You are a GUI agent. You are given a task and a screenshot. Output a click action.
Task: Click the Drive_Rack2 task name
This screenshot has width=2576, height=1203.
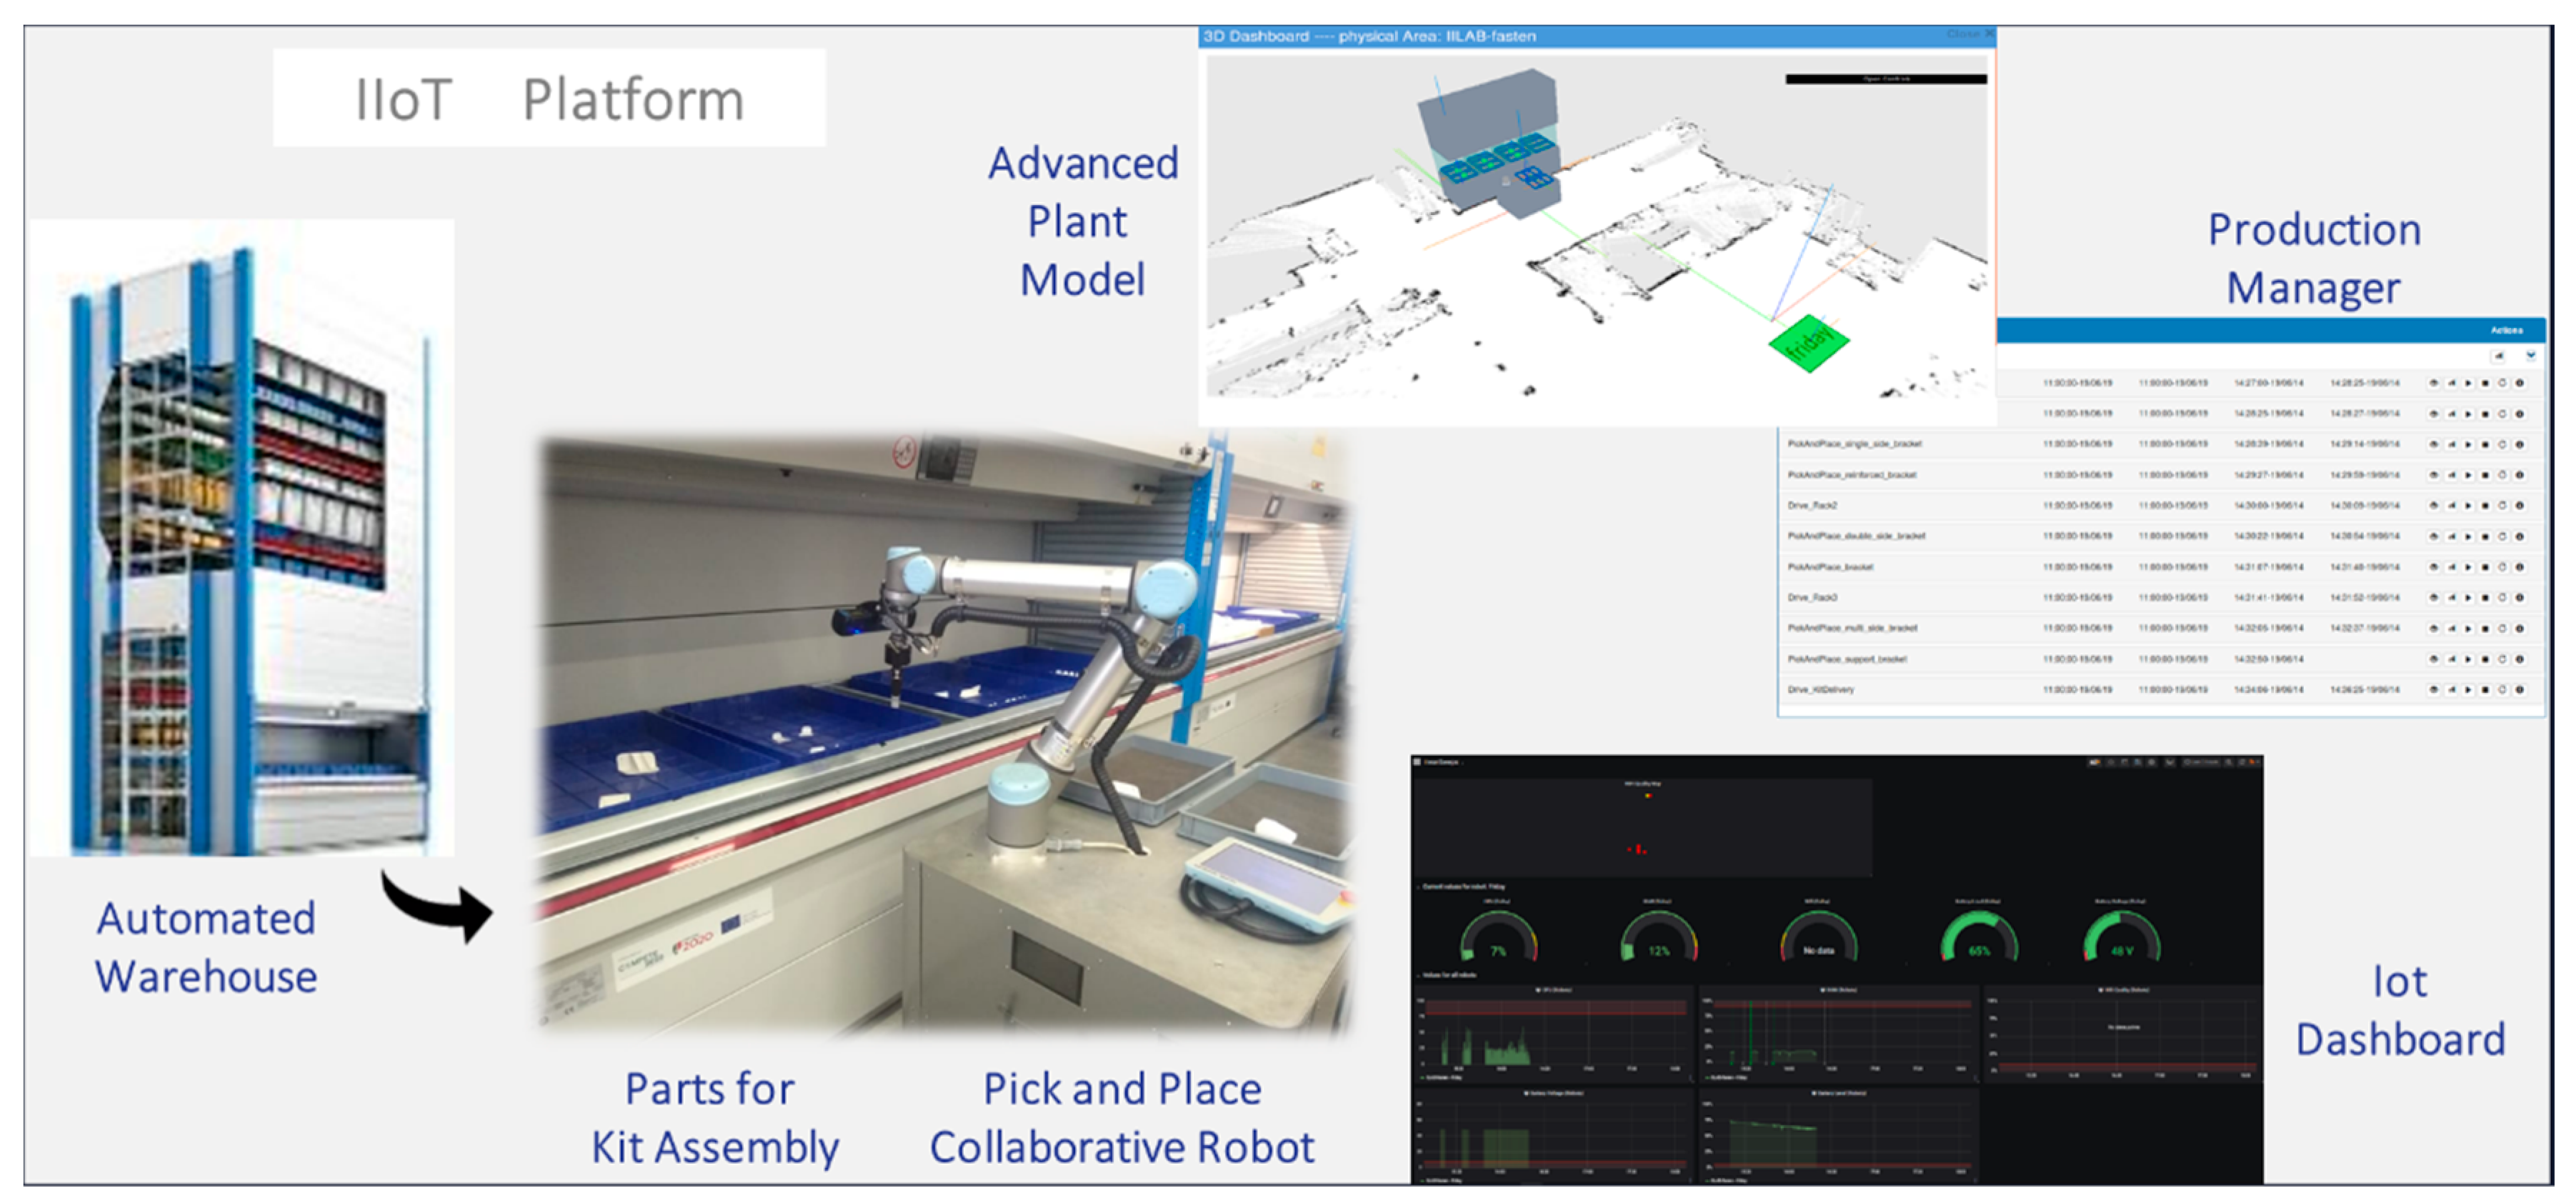point(1812,506)
